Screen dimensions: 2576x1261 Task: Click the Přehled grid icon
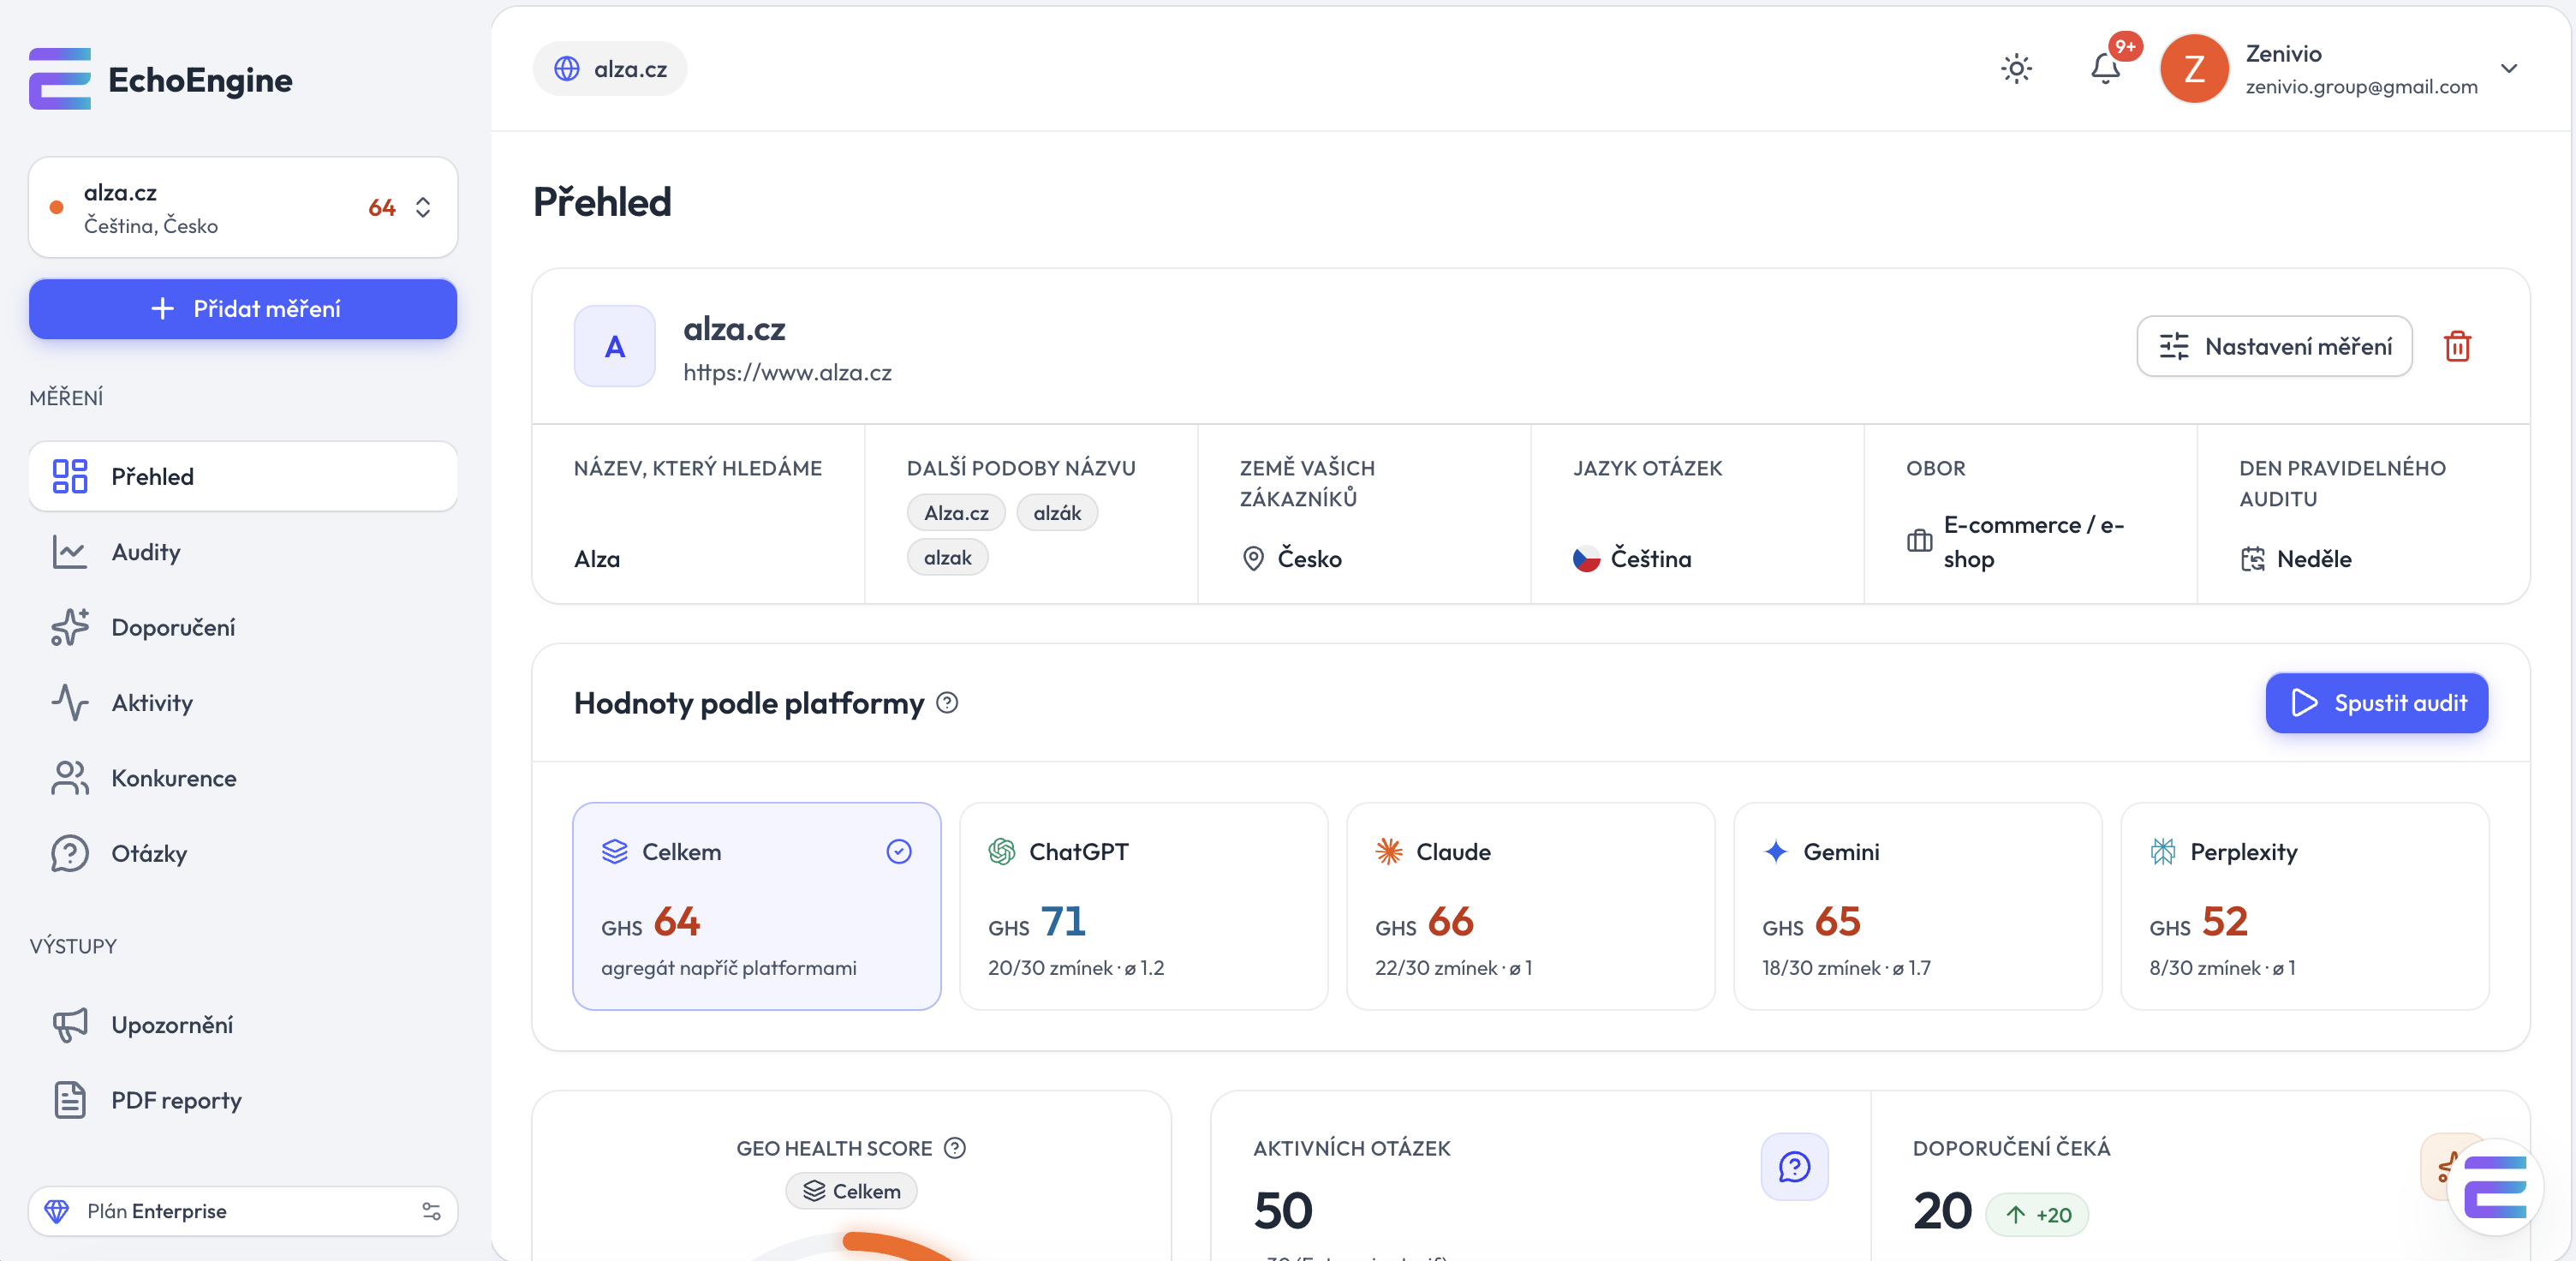(70, 476)
